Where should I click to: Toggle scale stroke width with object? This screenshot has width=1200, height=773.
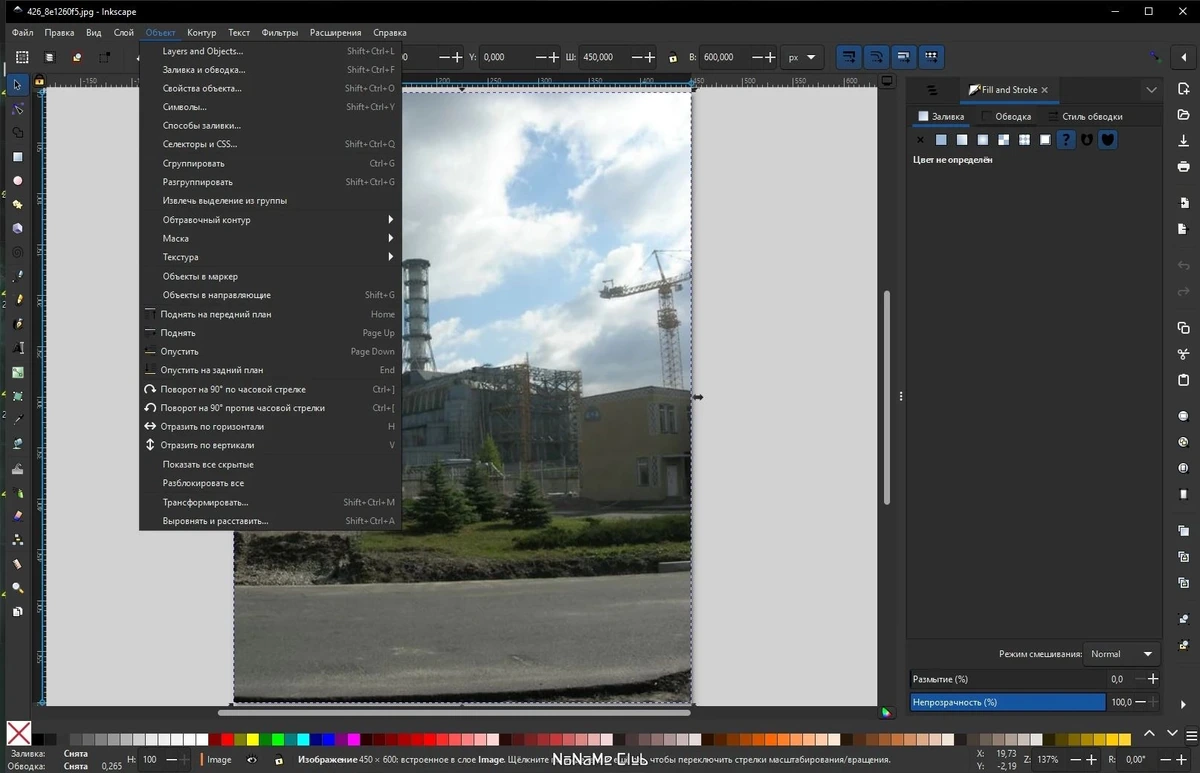pyautogui.click(x=848, y=57)
